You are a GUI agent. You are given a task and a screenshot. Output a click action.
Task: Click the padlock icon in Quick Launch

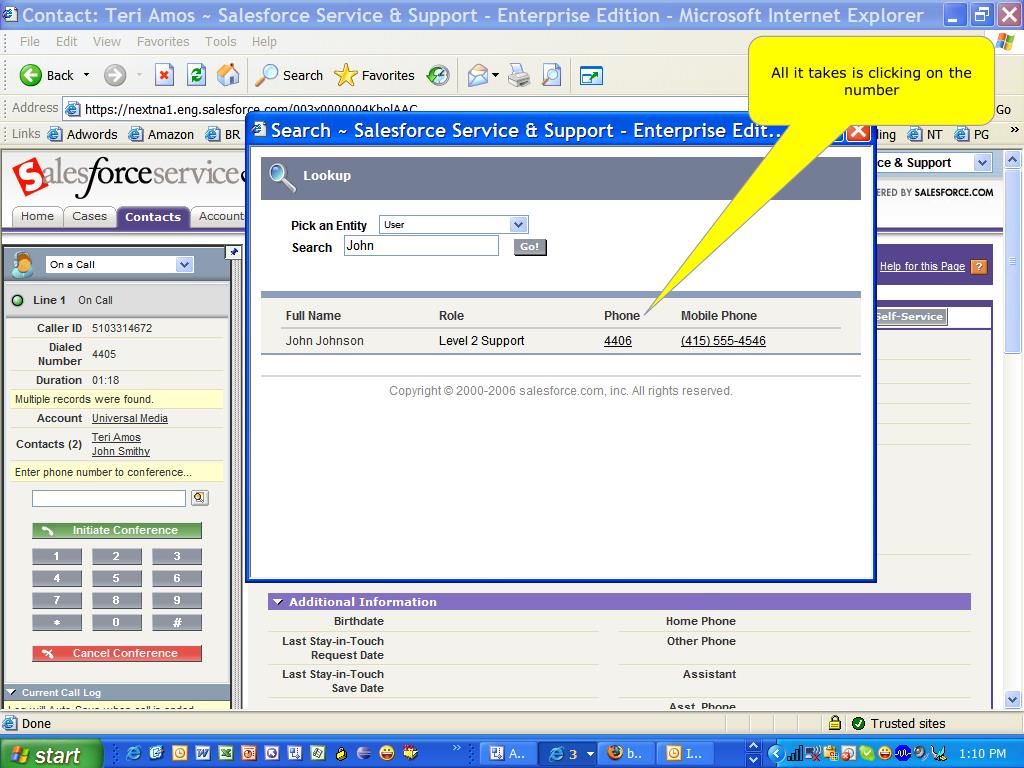click(x=341, y=753)
